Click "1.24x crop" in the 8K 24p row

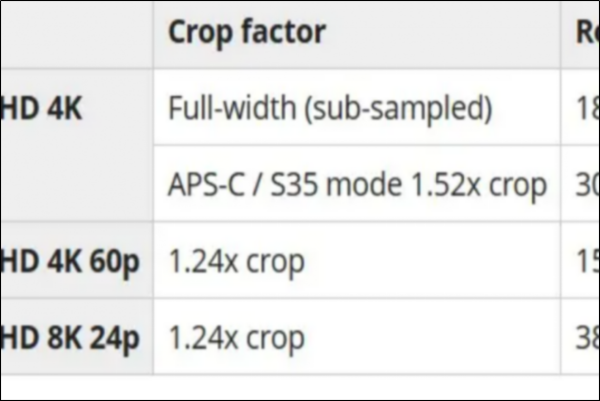pos(236,338)
